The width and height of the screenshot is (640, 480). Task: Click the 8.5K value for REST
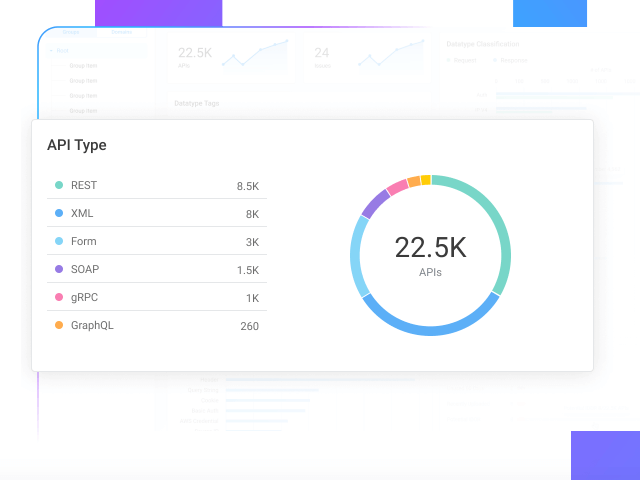(248, 186)
